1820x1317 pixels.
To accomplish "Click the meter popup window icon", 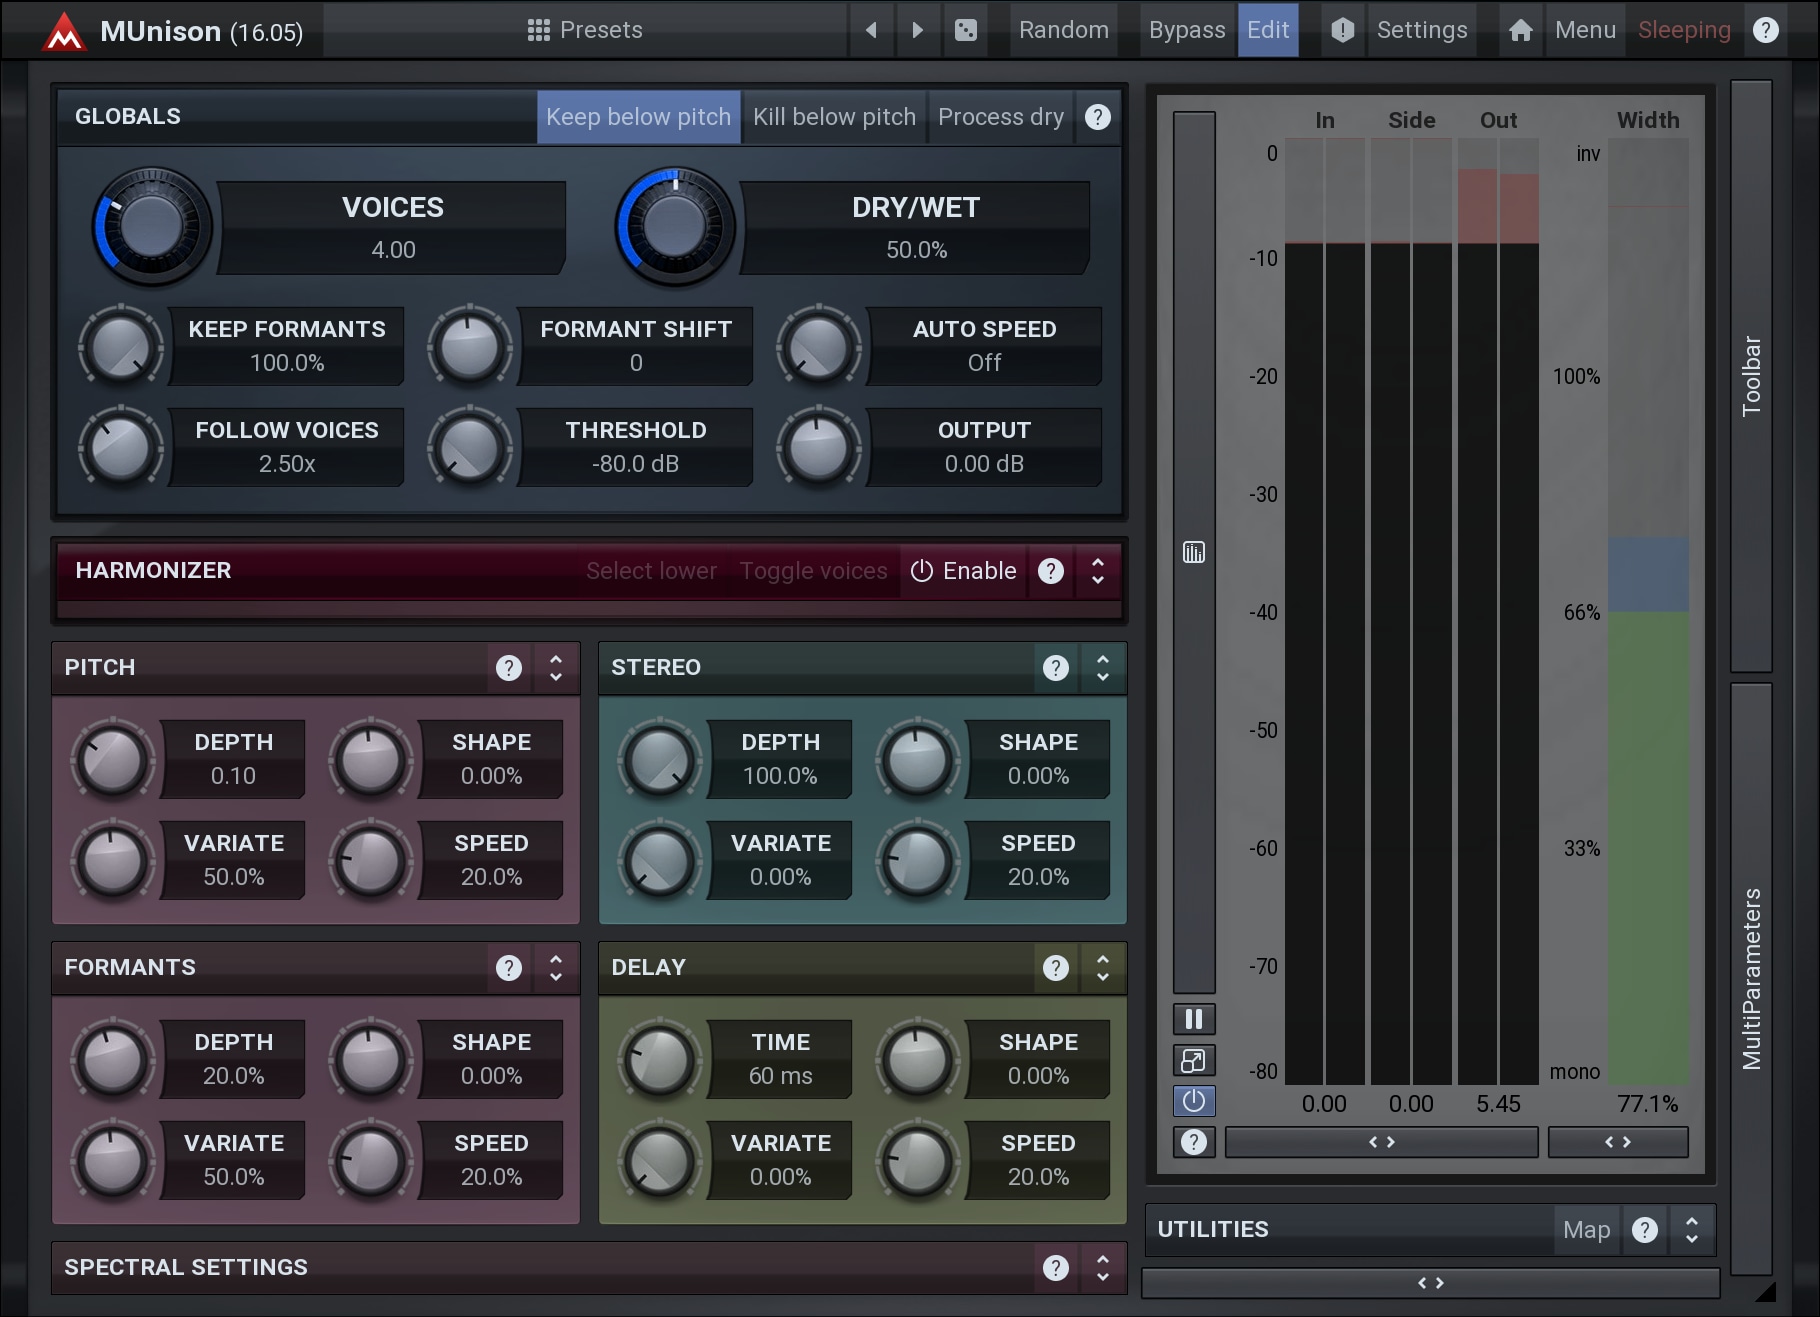I will coord(1194,1060).
